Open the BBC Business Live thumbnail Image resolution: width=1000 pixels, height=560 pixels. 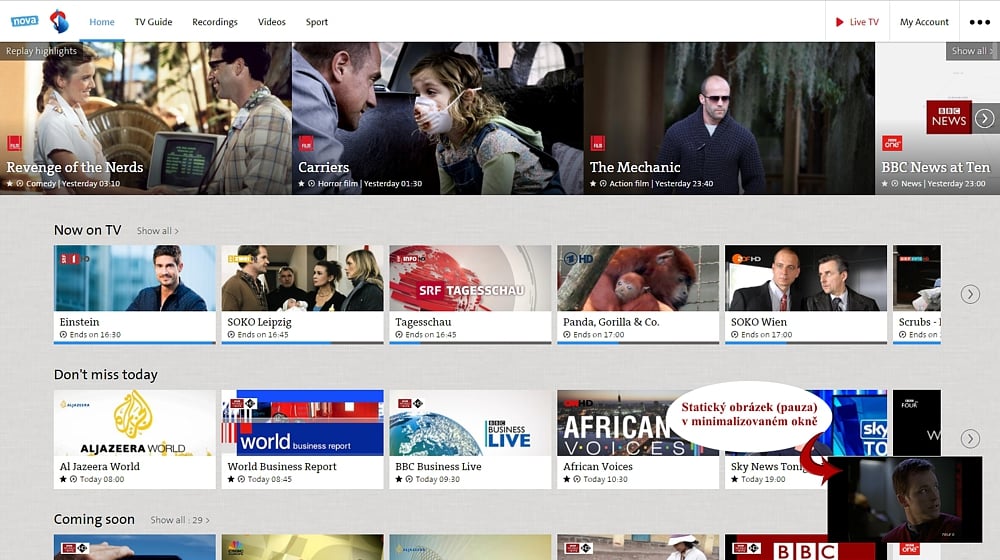470,423
